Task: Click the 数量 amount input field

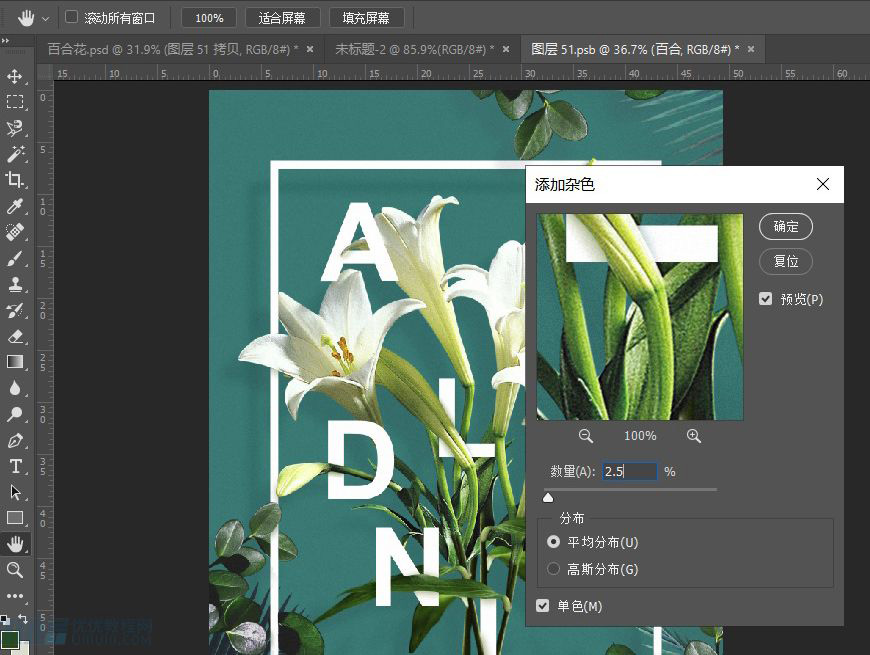Action: point(628,471)
